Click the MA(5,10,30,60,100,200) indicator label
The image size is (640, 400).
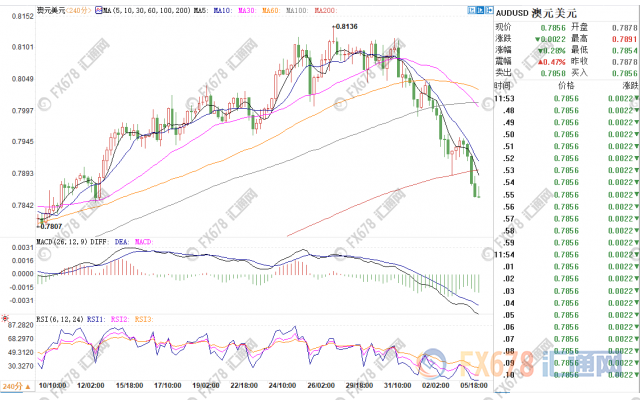pos(147,10)
